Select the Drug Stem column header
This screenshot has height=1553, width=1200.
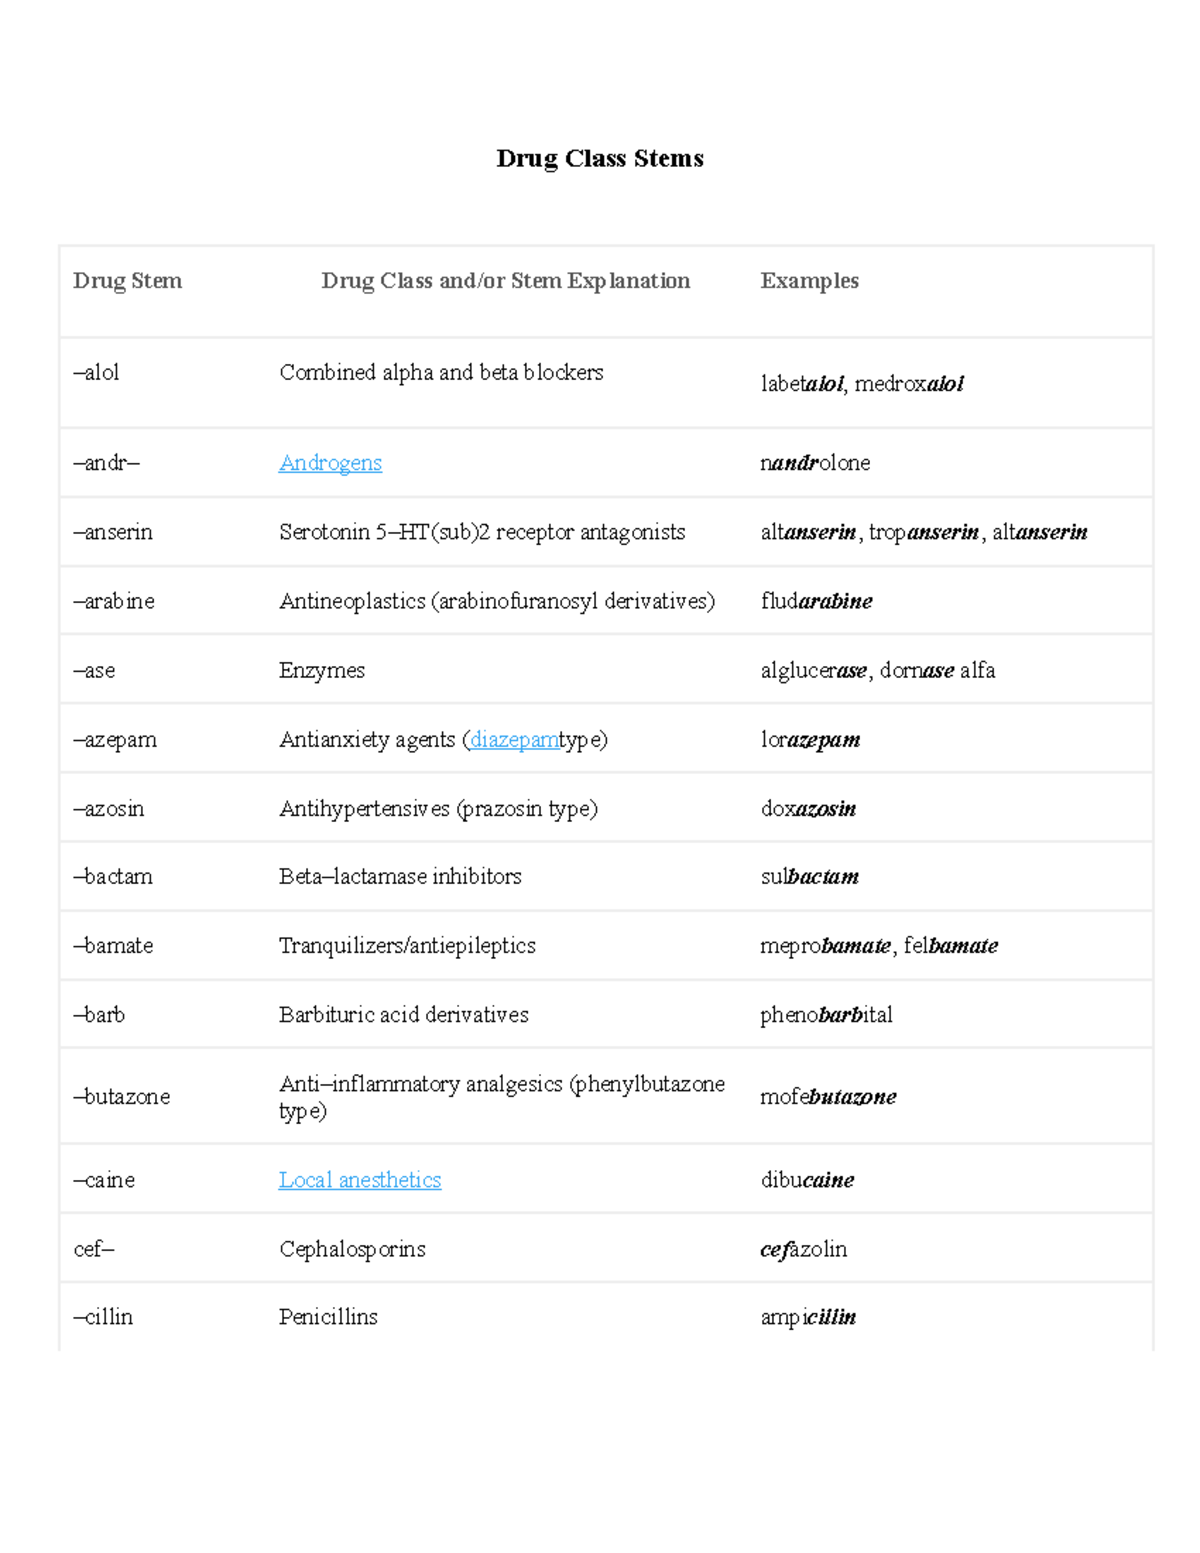pyautogui.click(x=128, y=281)
